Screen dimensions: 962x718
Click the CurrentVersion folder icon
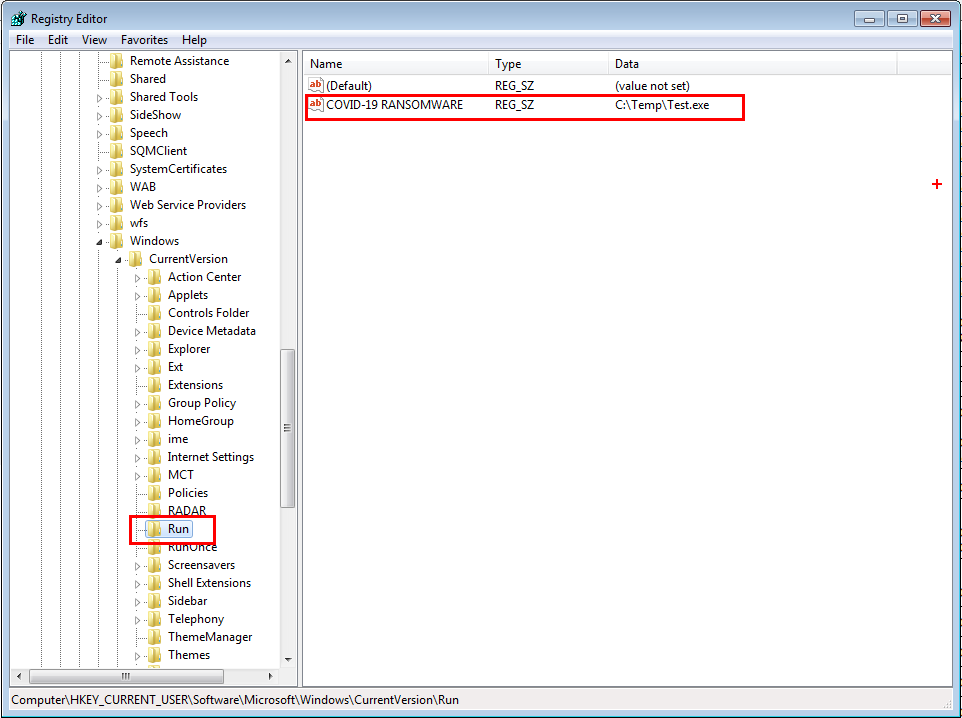click(x=136, y=259)
